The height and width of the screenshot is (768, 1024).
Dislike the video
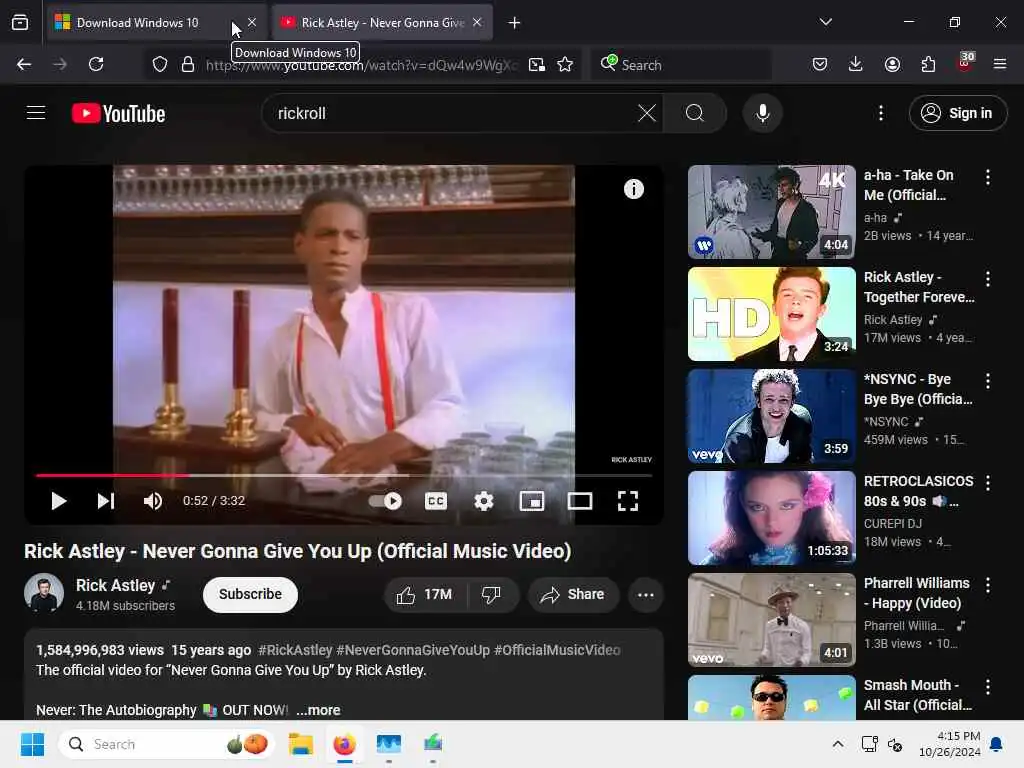(491, 594)
